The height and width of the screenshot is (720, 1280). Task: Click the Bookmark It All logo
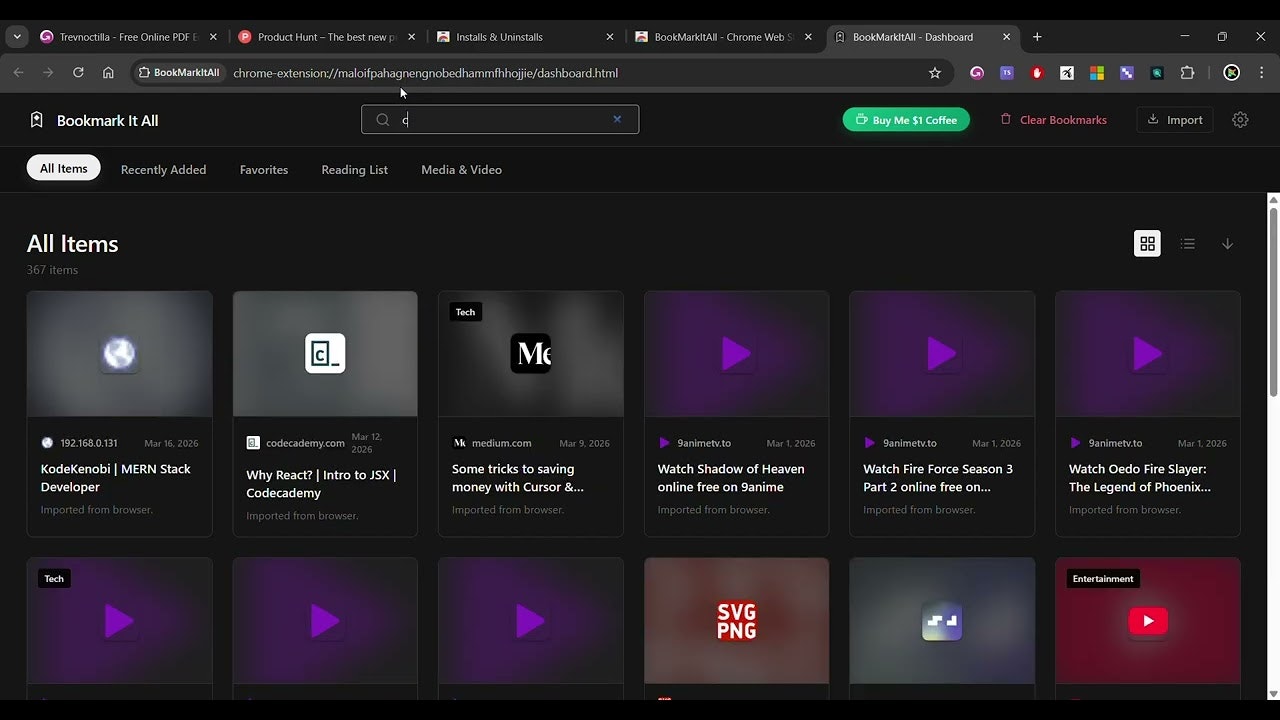(x=93, y=119)
